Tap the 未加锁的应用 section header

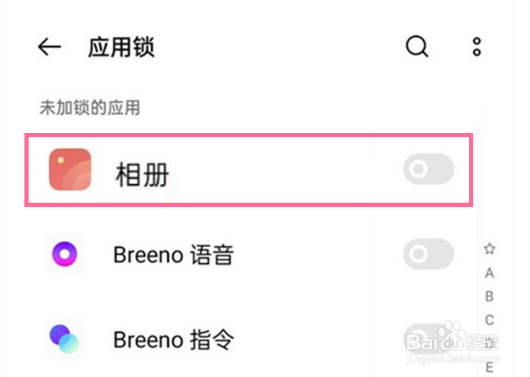90,108
